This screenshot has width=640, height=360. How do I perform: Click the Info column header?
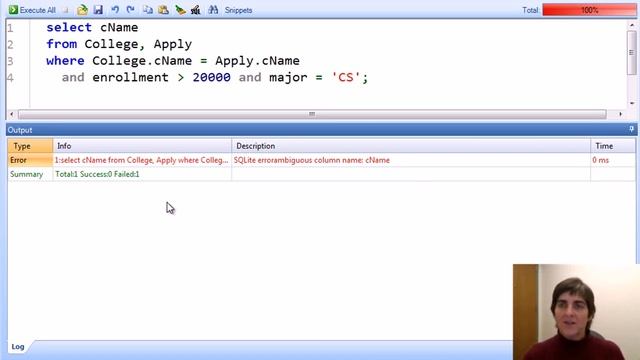[x=142, y=146]
